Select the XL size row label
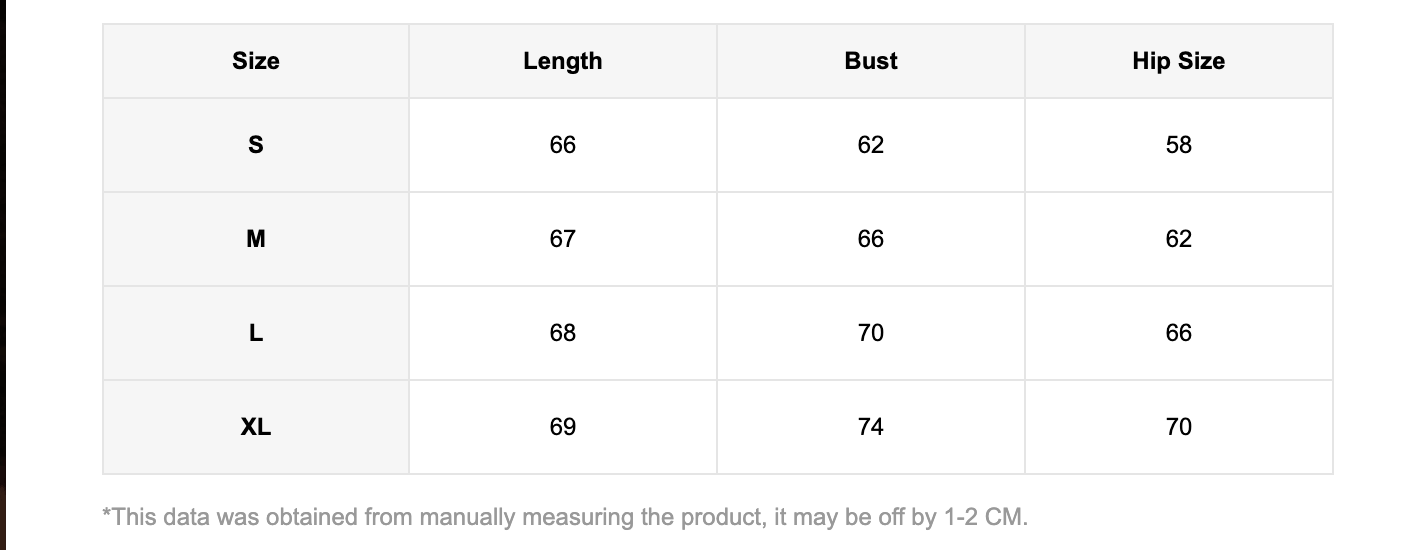Viewport: 1426px width, 550px height. point(256,427)
